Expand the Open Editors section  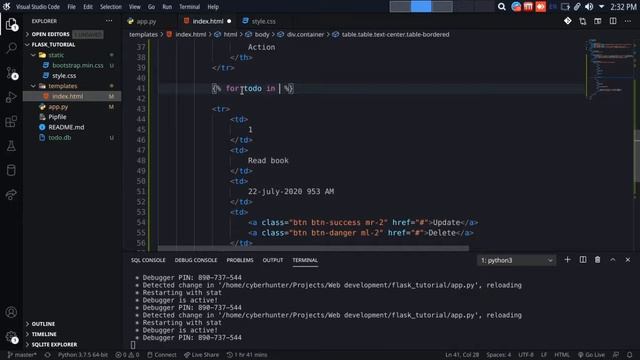click(x=50, y=34)
